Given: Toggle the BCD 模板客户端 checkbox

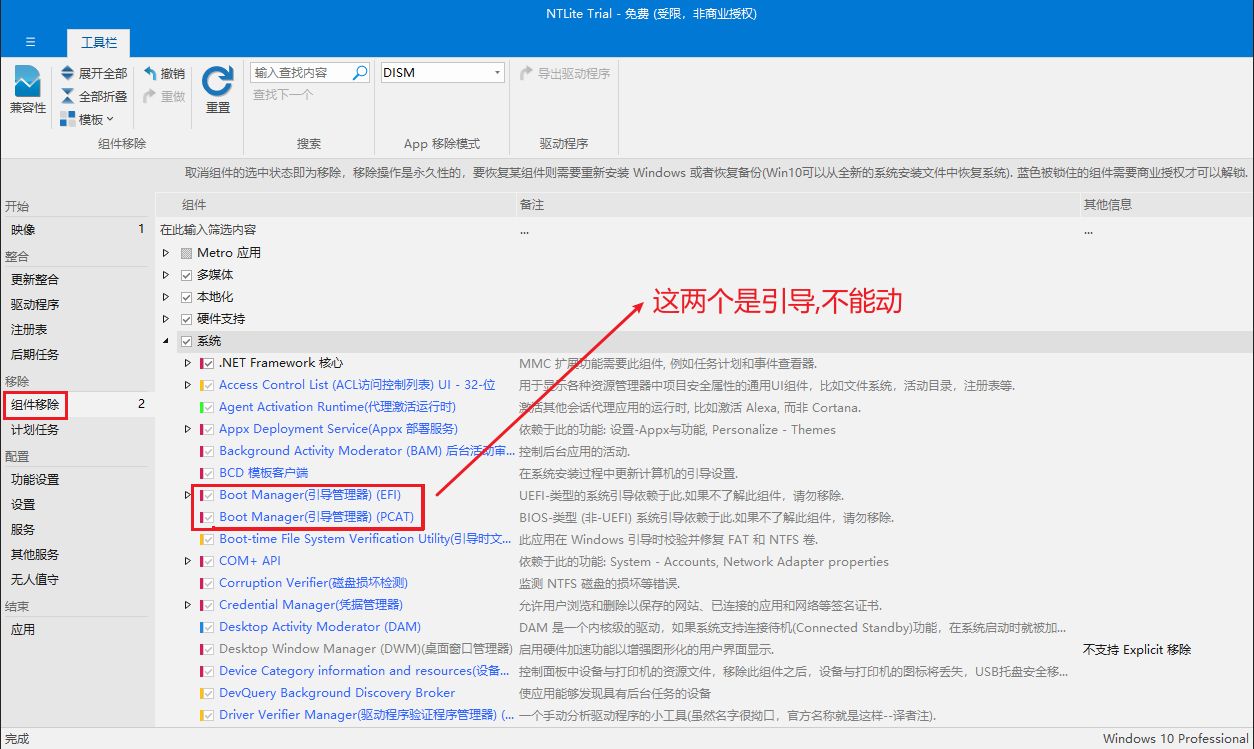Looking at the screenshot, I should pos(208,473).
